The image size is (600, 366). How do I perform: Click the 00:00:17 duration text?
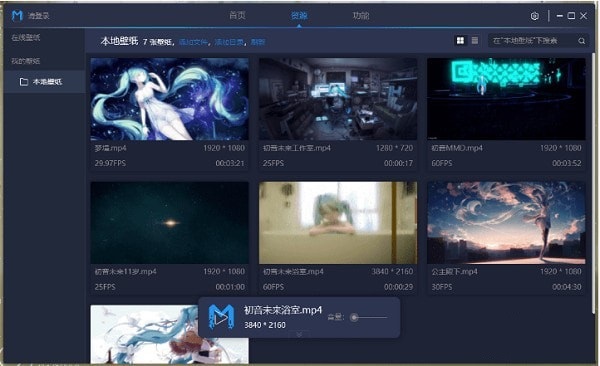pyautogui.click(x=398, y=163)
